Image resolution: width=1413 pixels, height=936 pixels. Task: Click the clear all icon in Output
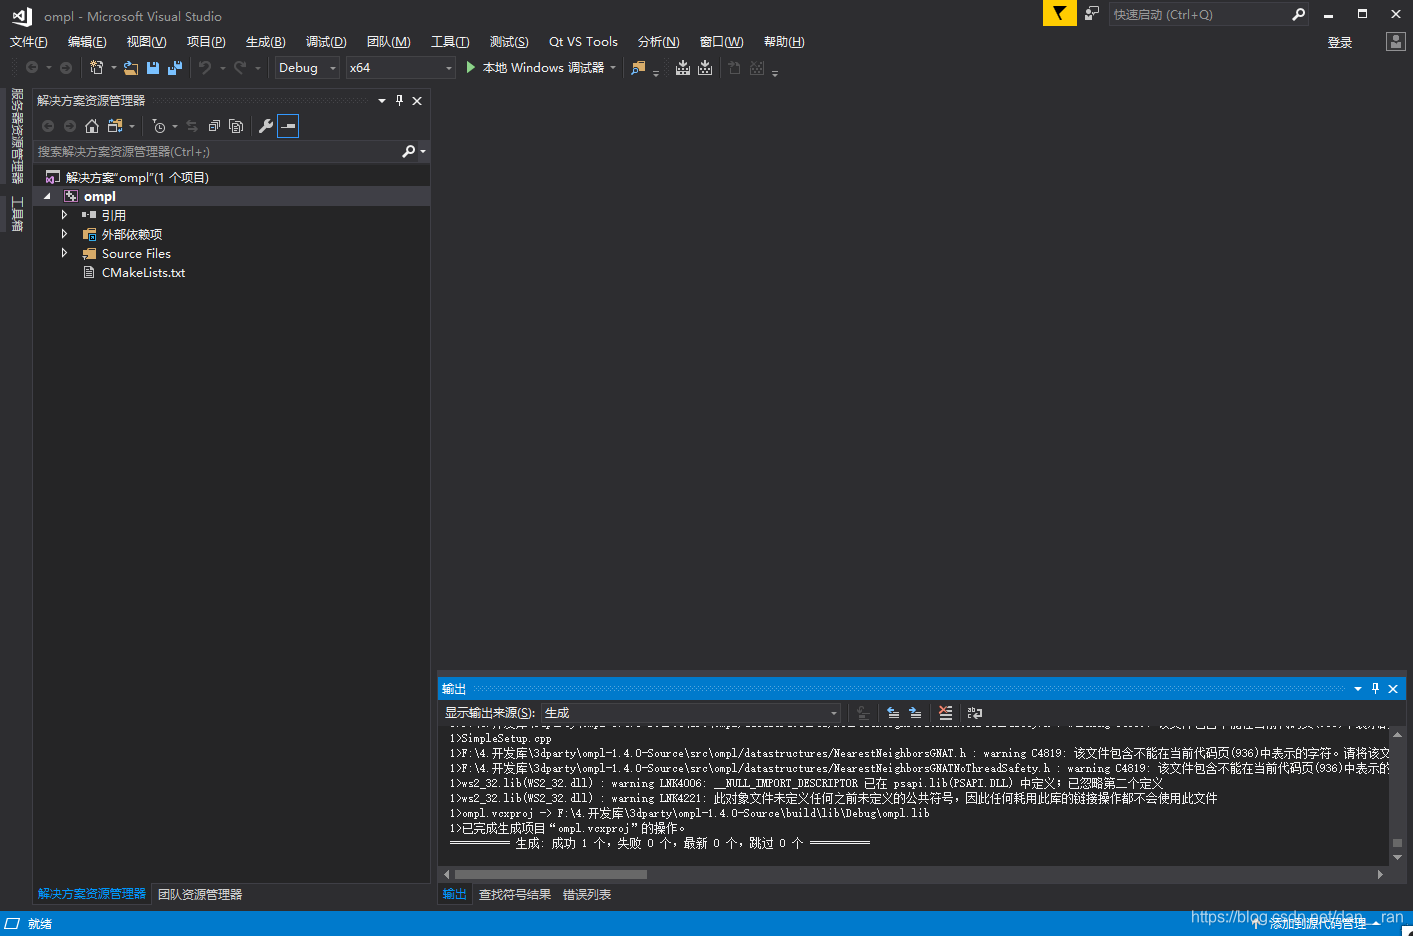[945, 713]
